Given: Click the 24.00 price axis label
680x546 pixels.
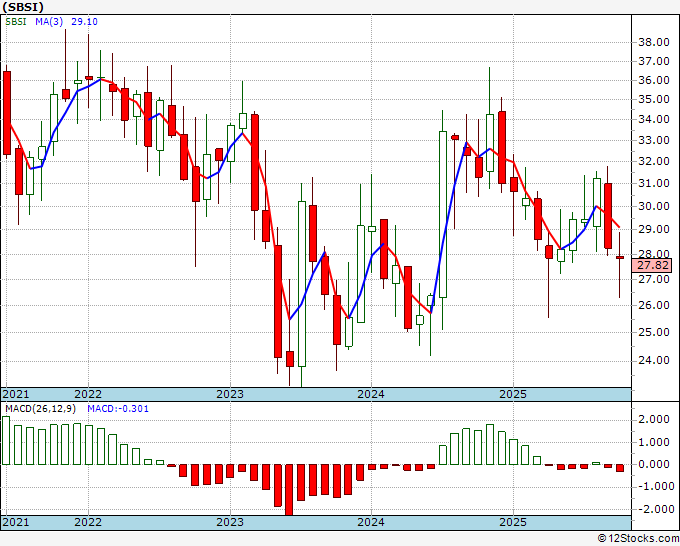Looking at the screenshot, I should [653, 360].
